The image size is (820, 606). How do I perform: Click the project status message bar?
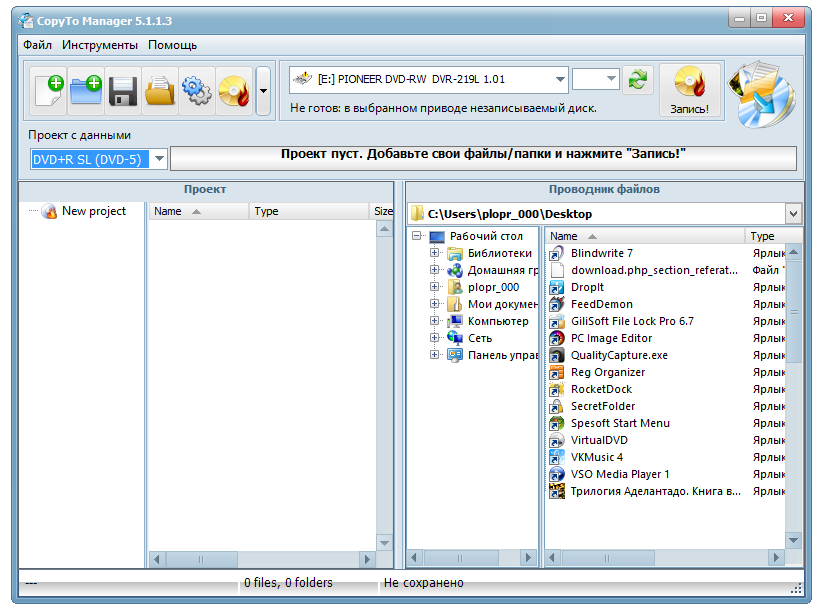pyautogui.click(x=483, y=158)
